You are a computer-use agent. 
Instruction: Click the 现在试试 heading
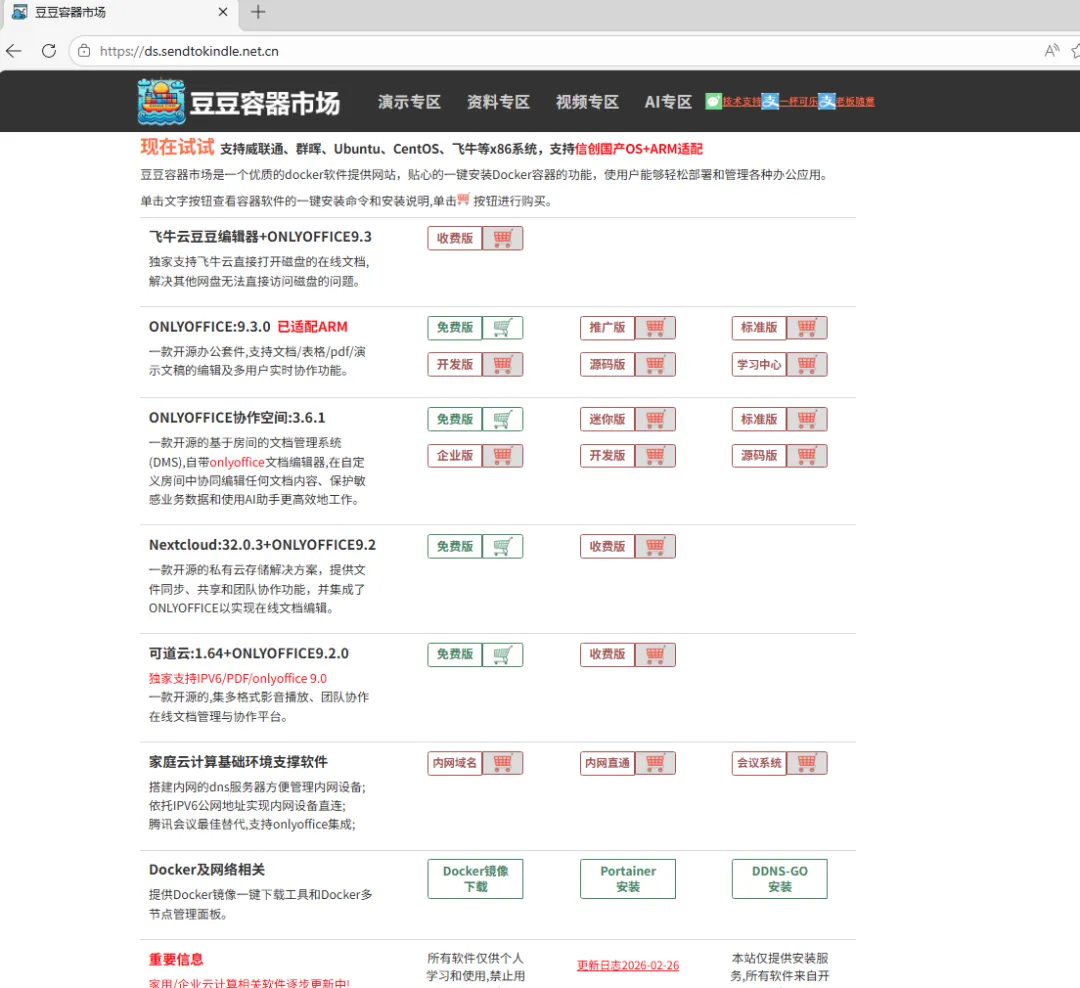[178, 147]
